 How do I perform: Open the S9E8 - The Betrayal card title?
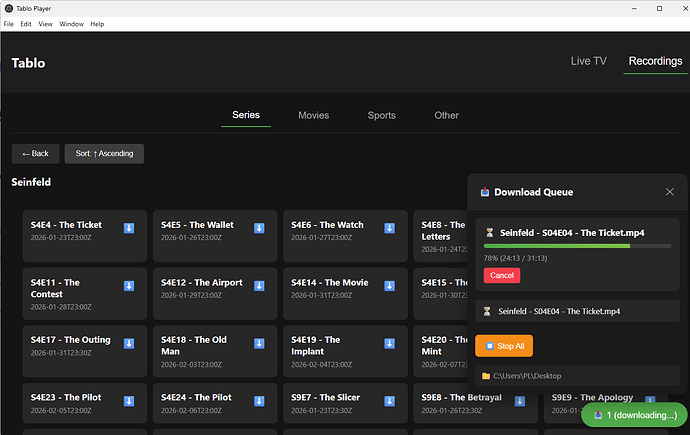[461, 397]
